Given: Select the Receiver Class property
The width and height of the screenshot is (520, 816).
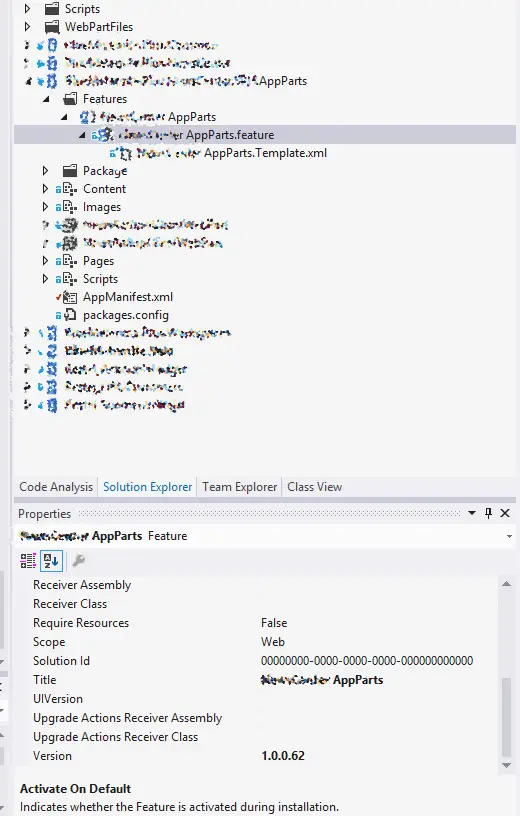Looking at the screenshot, I should pos(70,604).
